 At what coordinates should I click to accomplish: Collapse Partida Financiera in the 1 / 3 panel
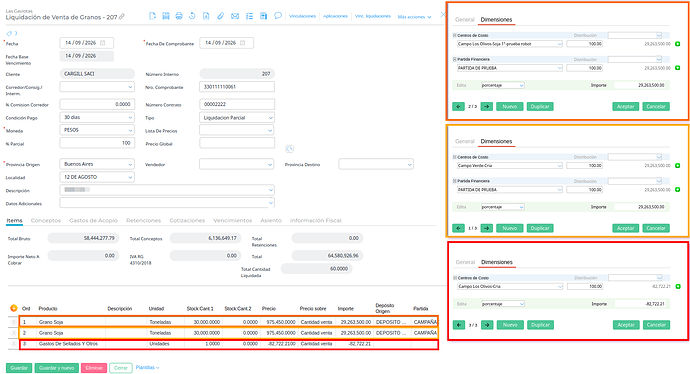click(455, 181)
